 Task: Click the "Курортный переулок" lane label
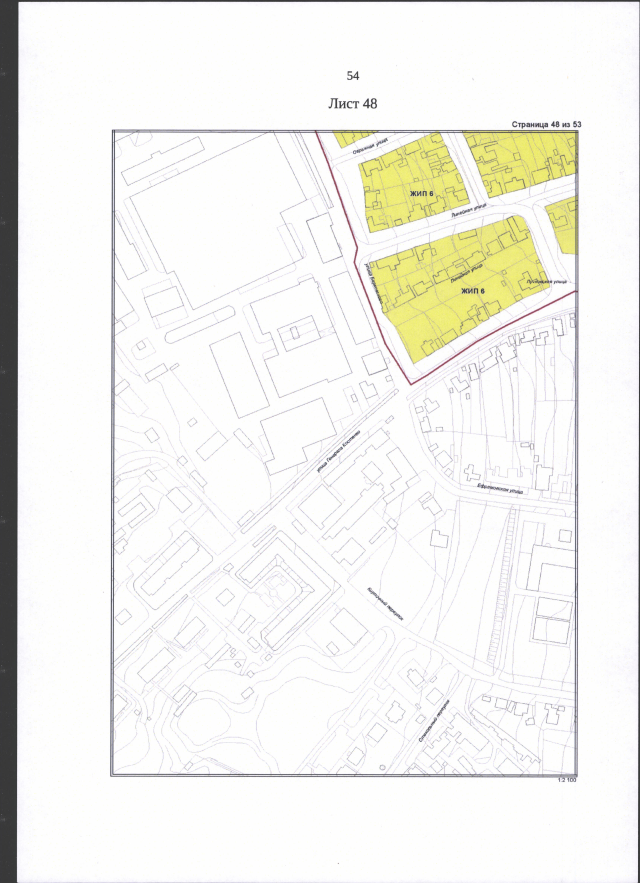384,606
